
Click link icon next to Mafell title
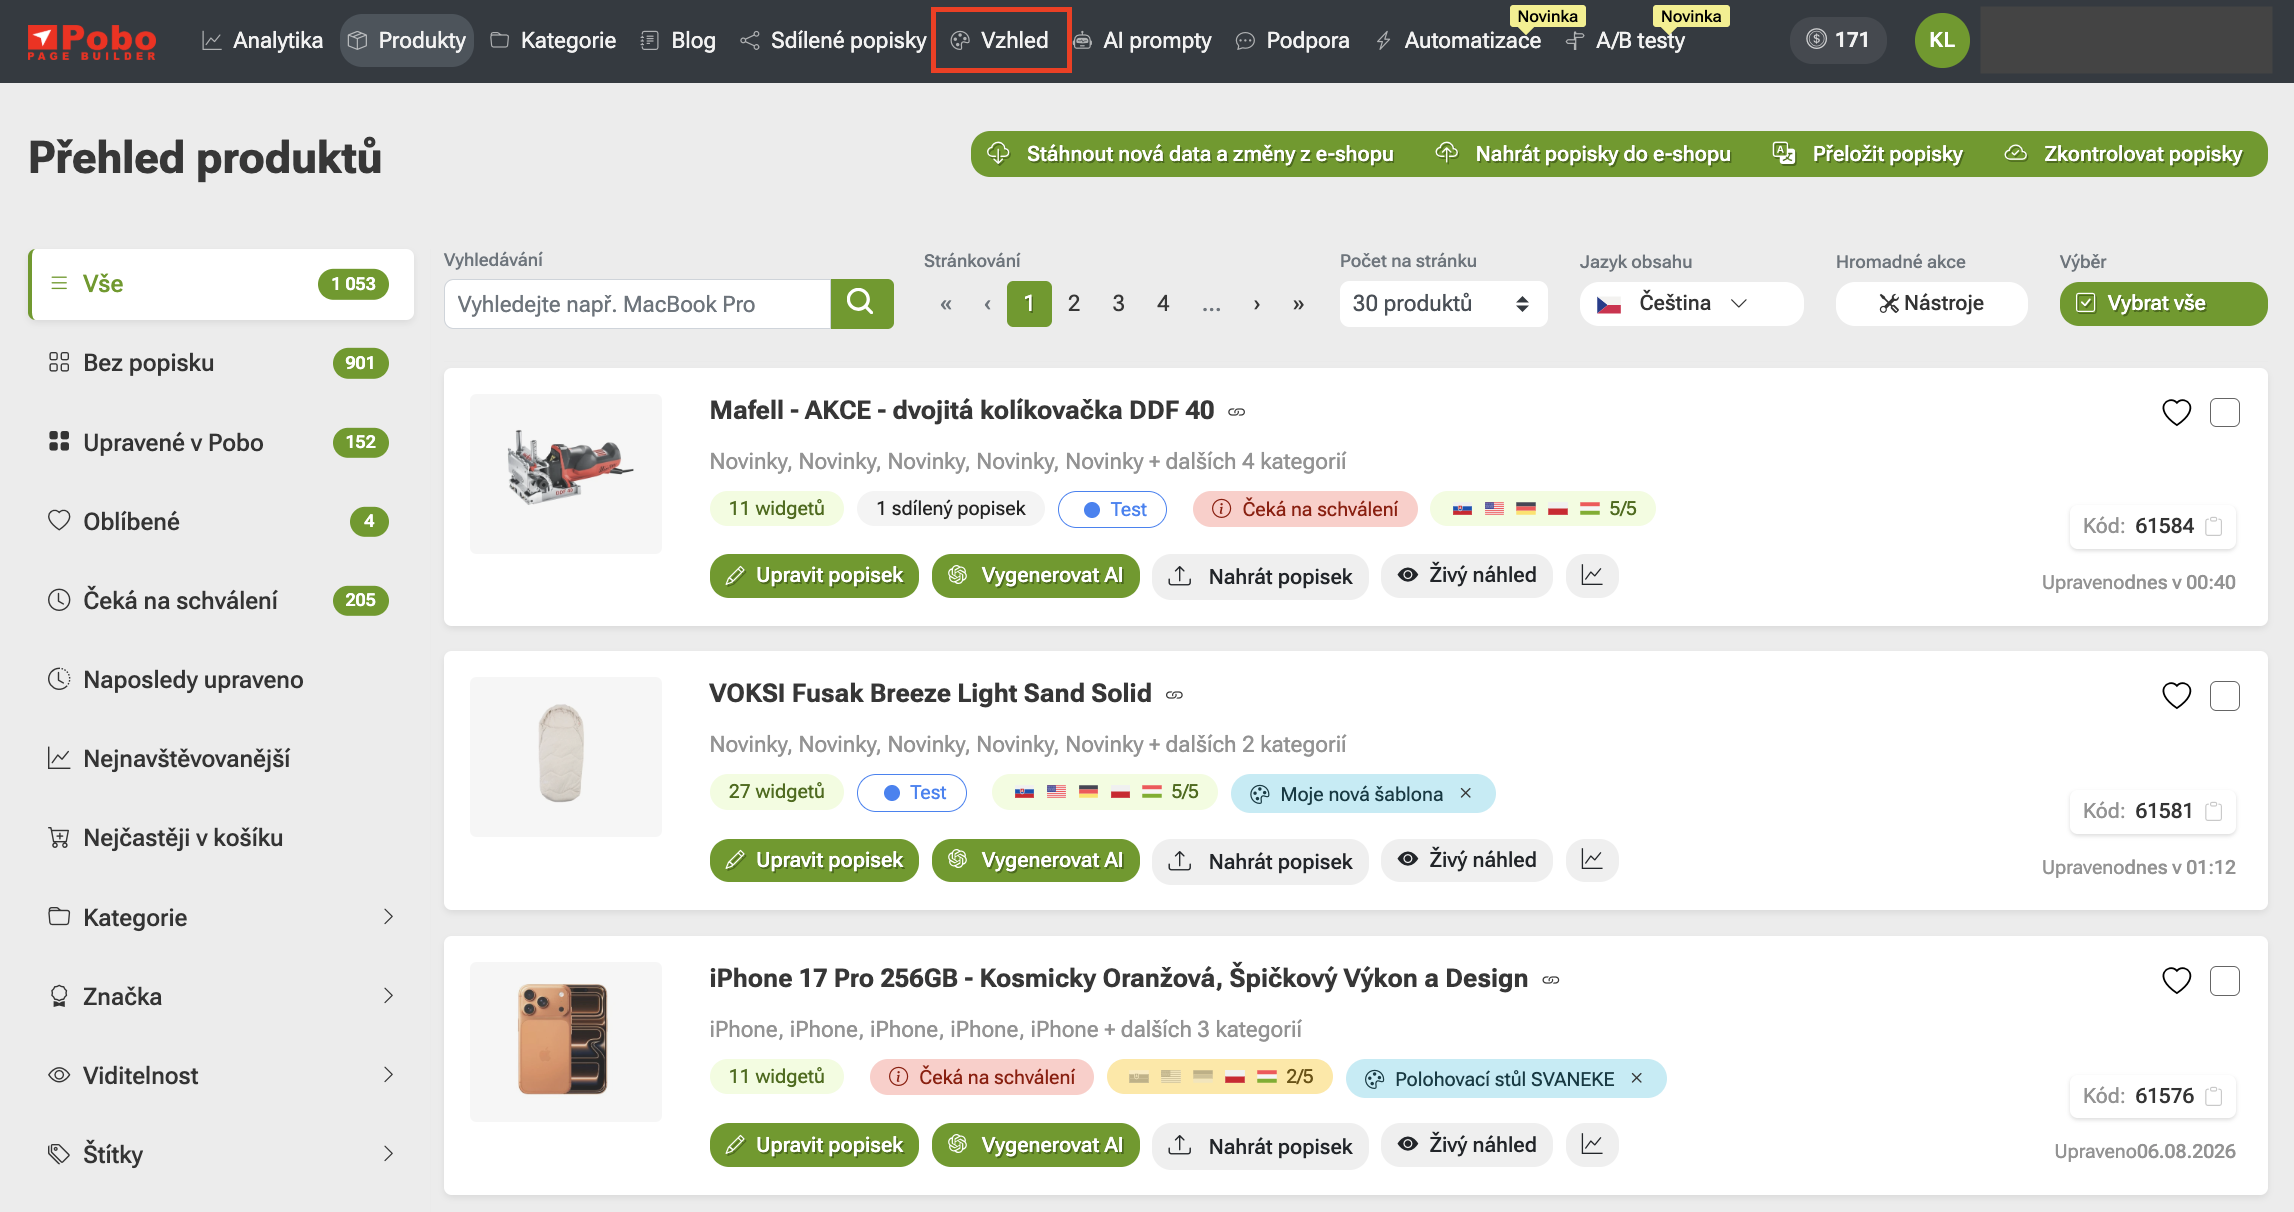click(1237, 412)
